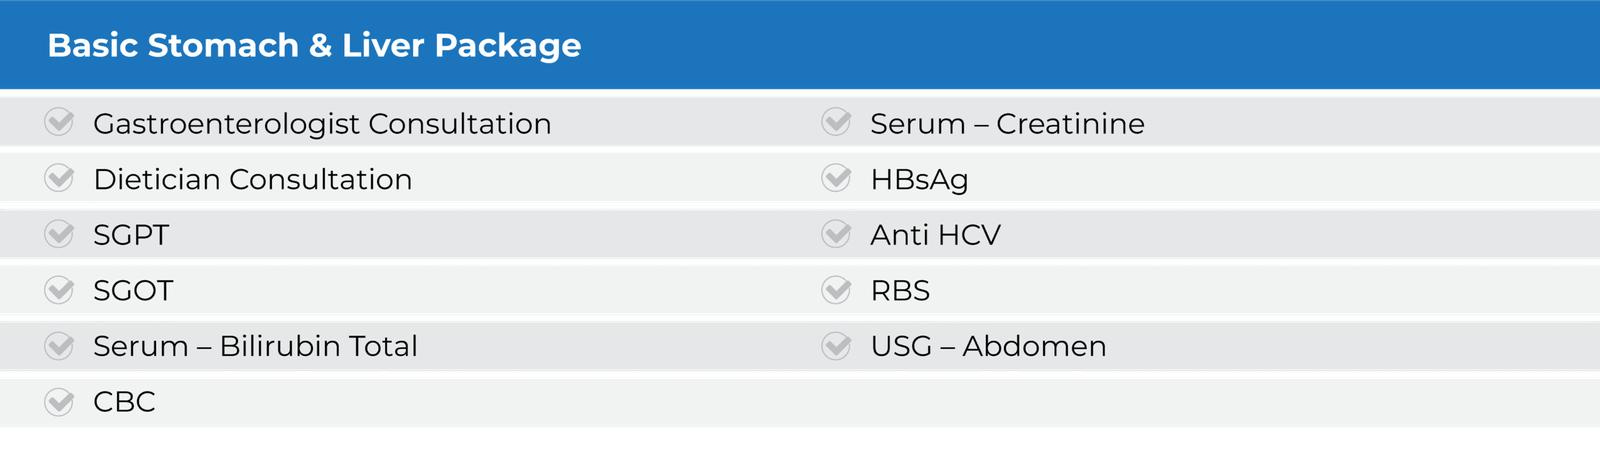Click the Gastroenterologist Consultation text
The width and height of the screenshot is (1600, 475).
(x=322, y=124)
